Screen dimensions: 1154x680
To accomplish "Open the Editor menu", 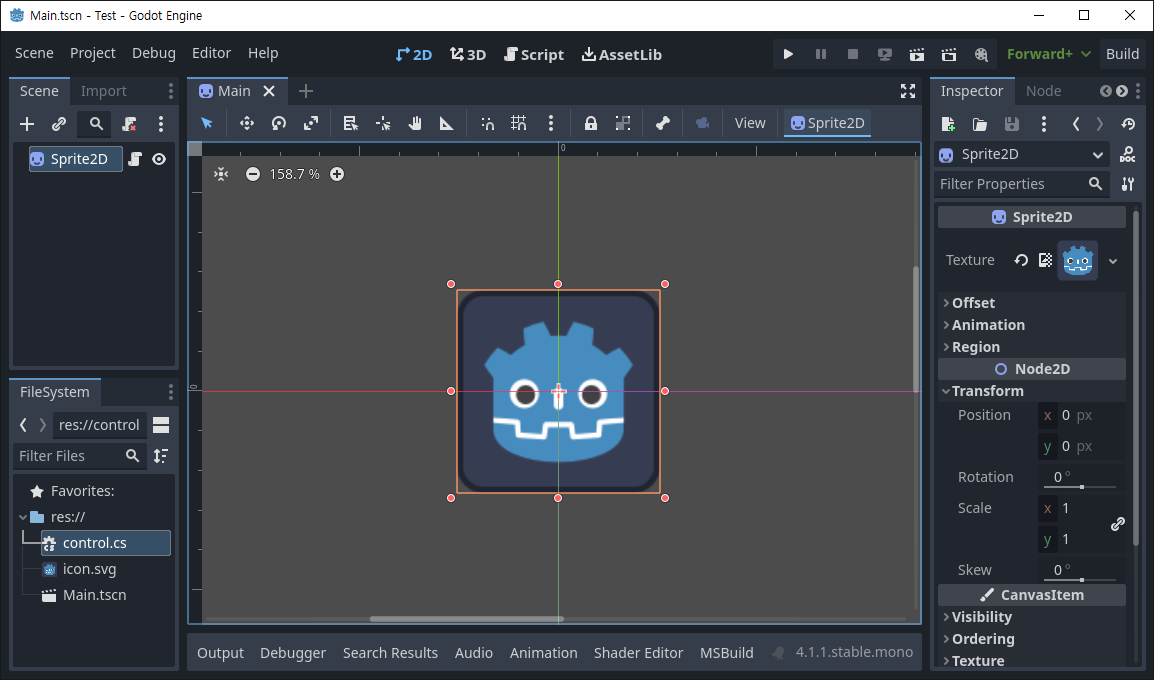I will (211, 53).
